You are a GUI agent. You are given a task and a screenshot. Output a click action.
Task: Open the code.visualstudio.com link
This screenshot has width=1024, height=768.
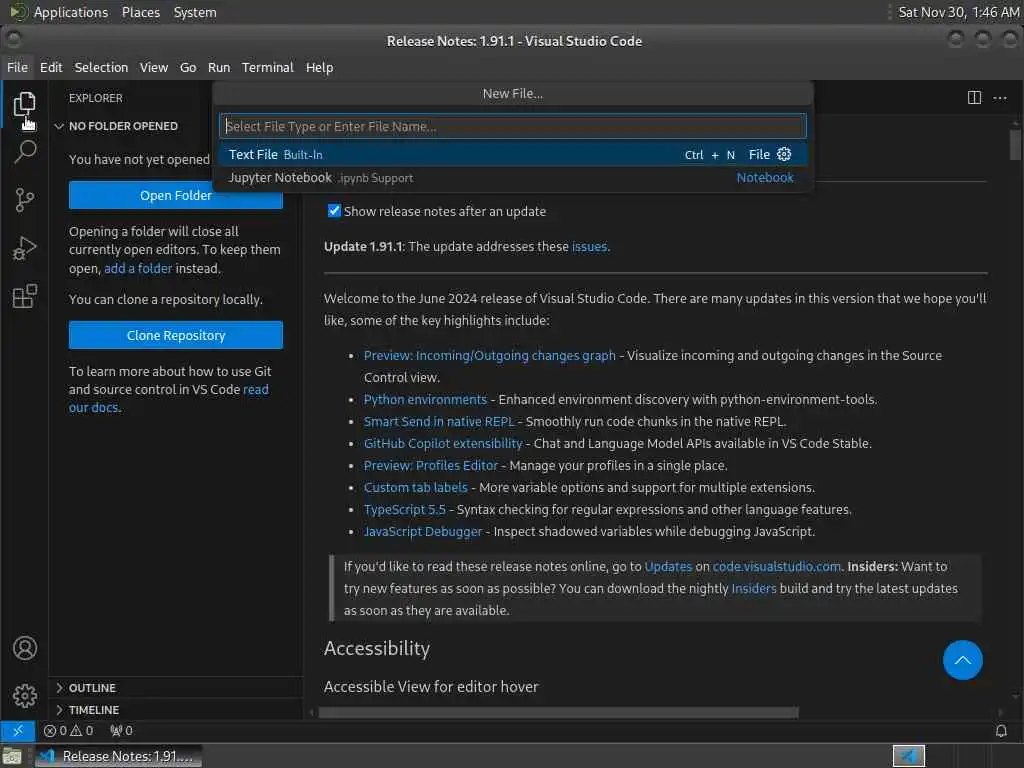(x=776, y=566)
